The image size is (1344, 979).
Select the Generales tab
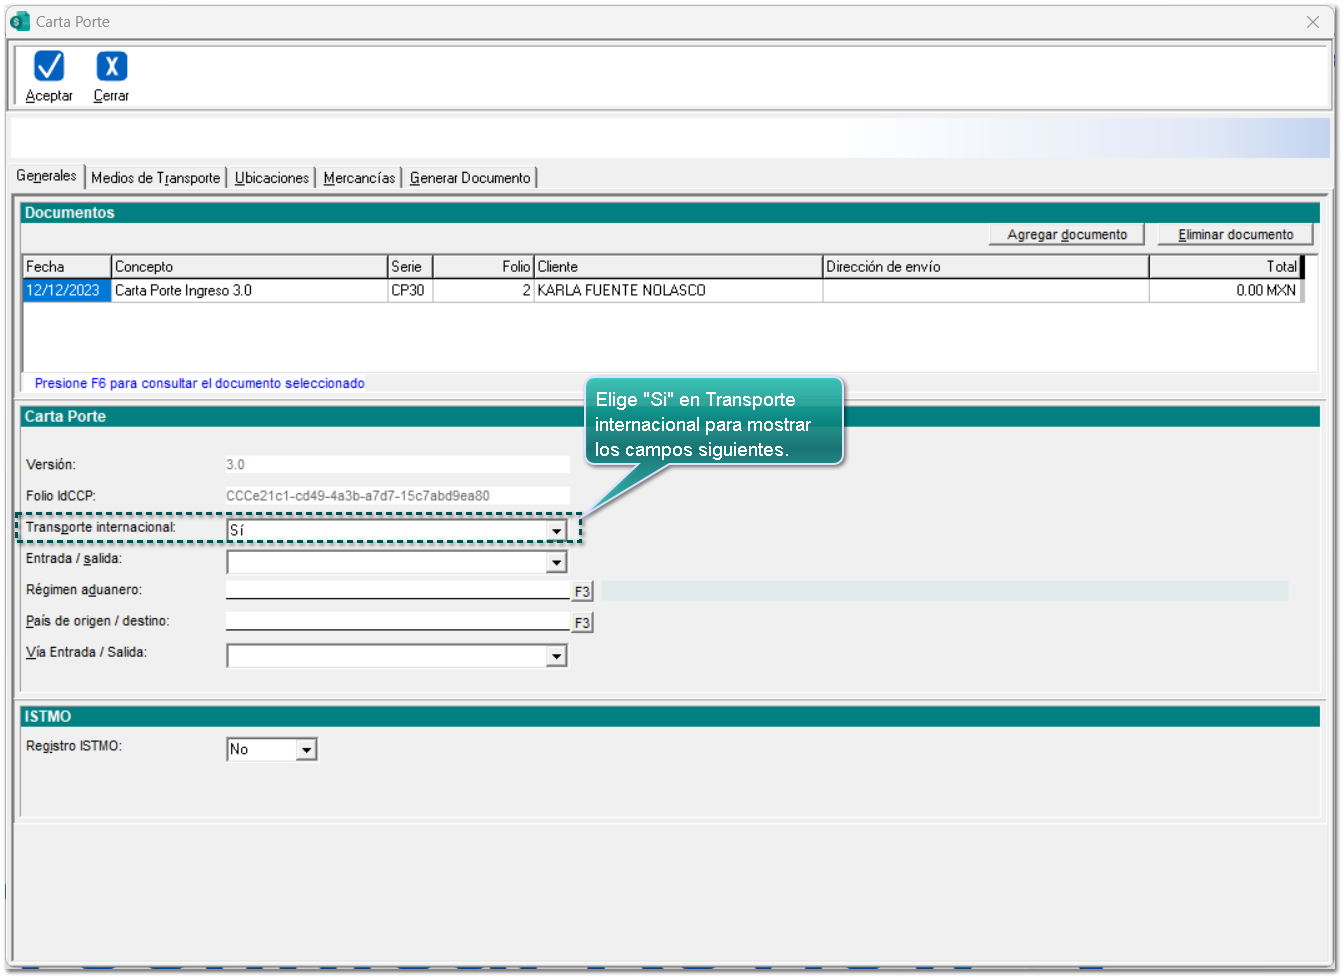pyautogui.click(x=46, y=176)
